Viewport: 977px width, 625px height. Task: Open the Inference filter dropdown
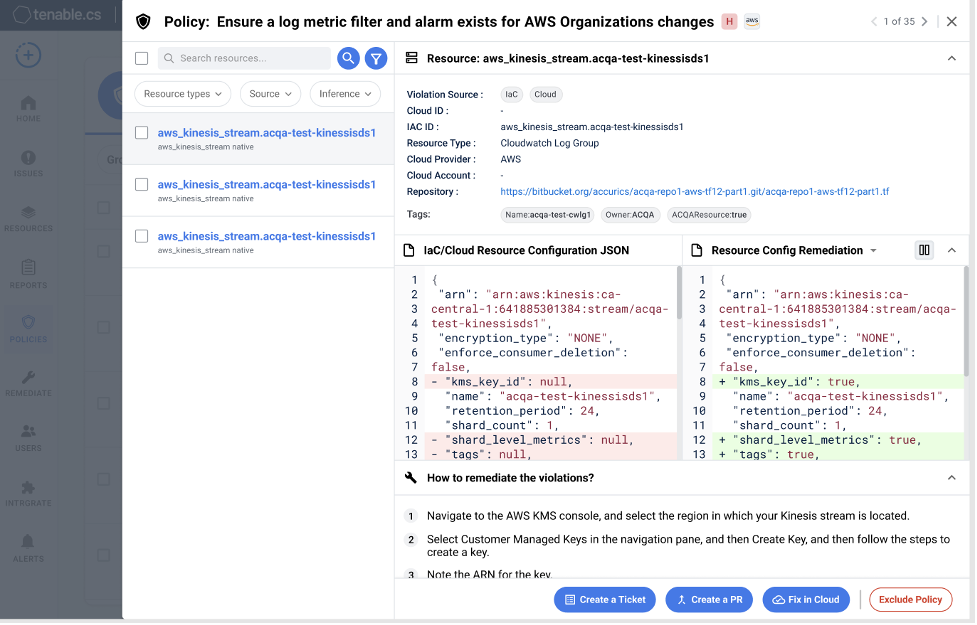345,94
